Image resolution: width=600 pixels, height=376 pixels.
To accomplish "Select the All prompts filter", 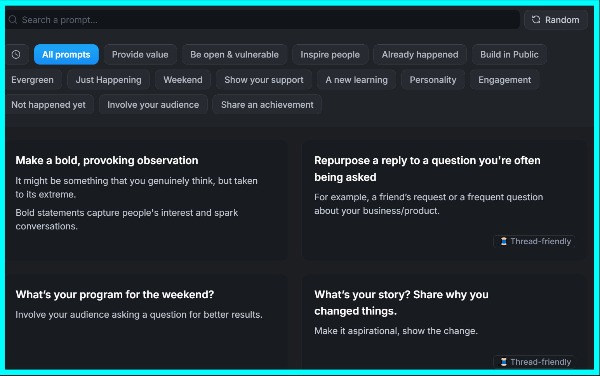I will click(x=66, y=55).
